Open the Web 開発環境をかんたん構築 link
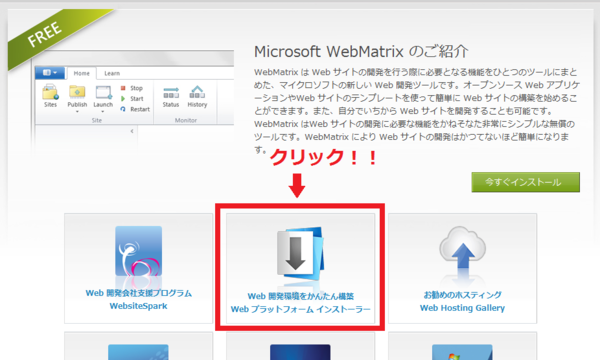The height and width of the screenshot is (360, 600). pos(300,296)
